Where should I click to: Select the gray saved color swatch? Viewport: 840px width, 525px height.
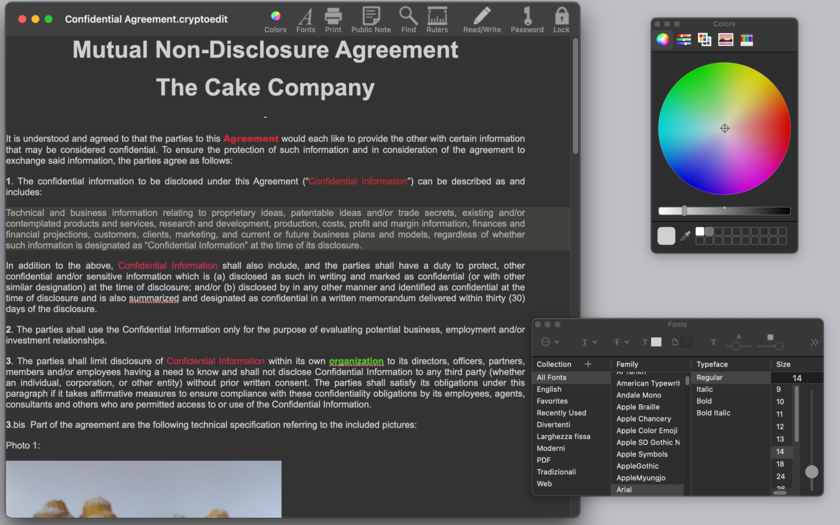coord(709,231)
